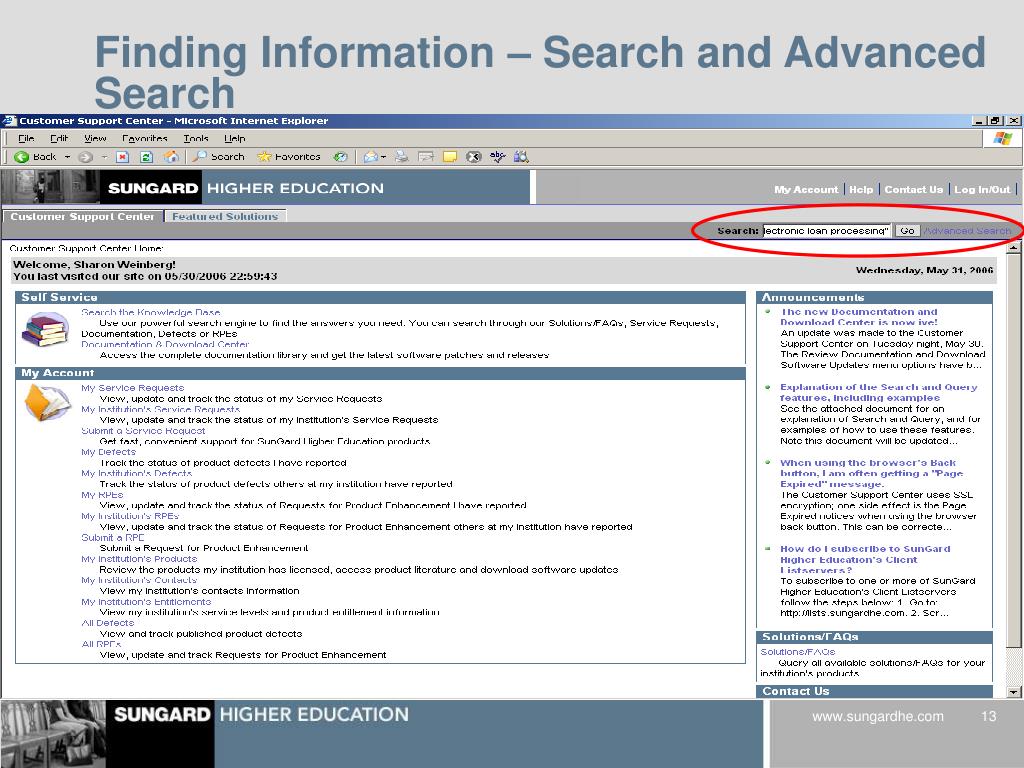Open Documentation & Download Center link
The height and width of the screenshot is (768, 1024).
165,344
